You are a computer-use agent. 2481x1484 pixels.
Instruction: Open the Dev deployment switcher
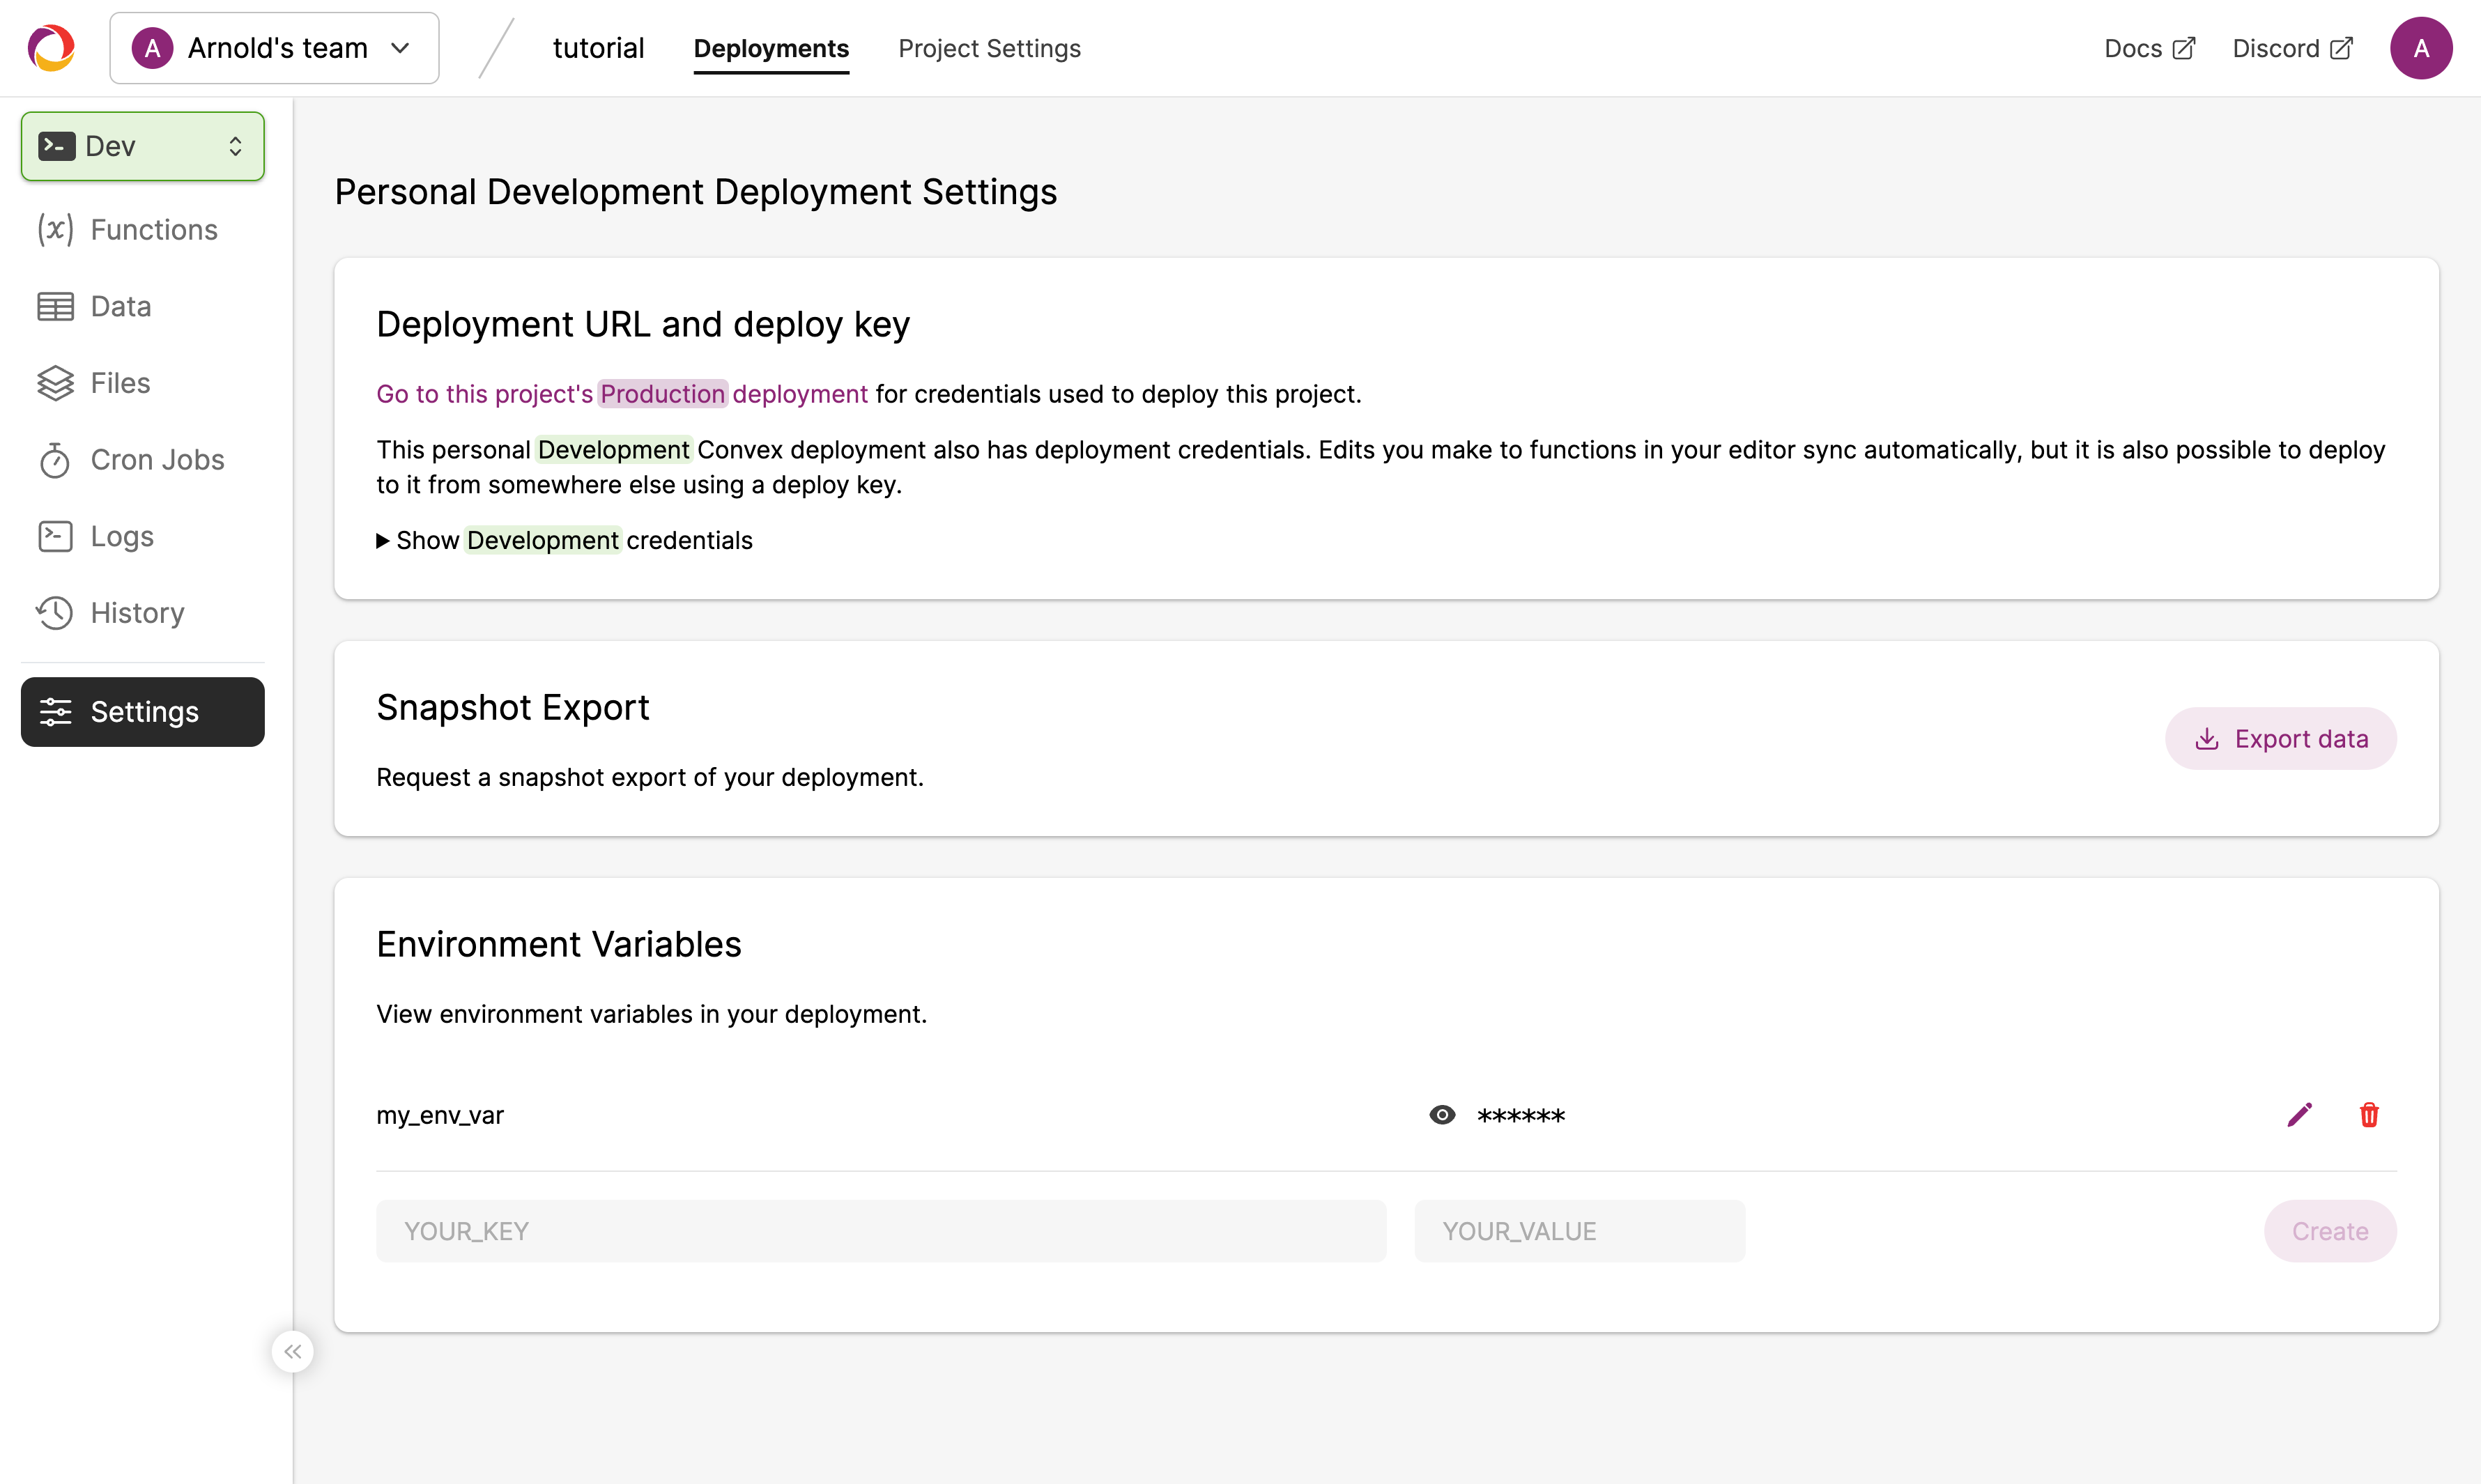coord(142,146)
